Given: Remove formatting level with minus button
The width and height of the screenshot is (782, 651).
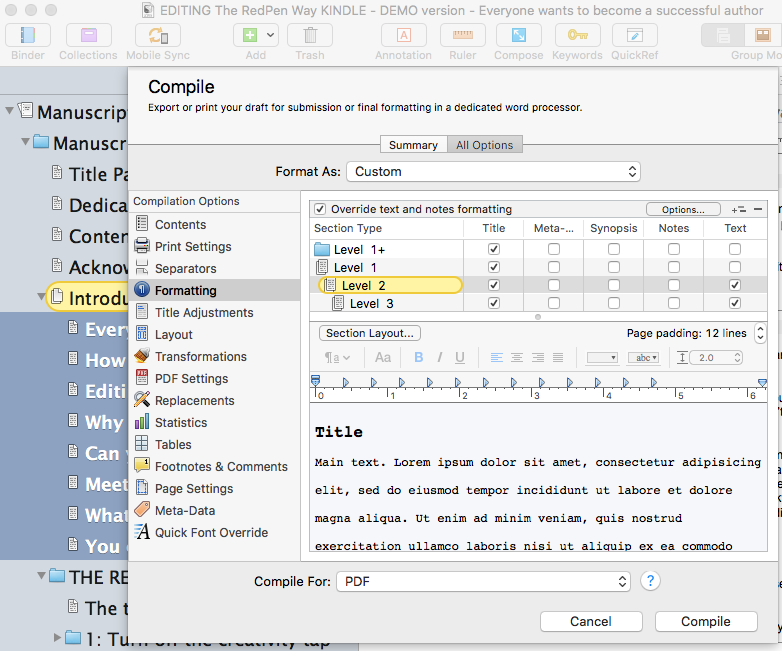Looking at the screenshot, I should 758,210.
